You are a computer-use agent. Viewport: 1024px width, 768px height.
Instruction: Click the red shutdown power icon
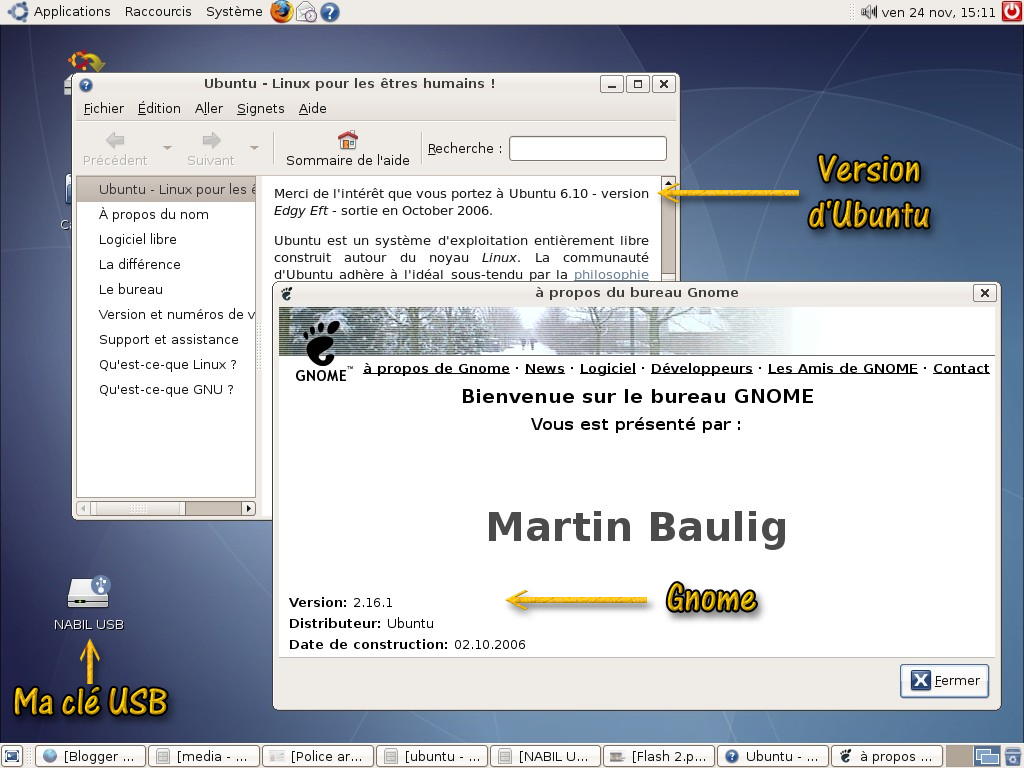click(x=1012, y=12)
